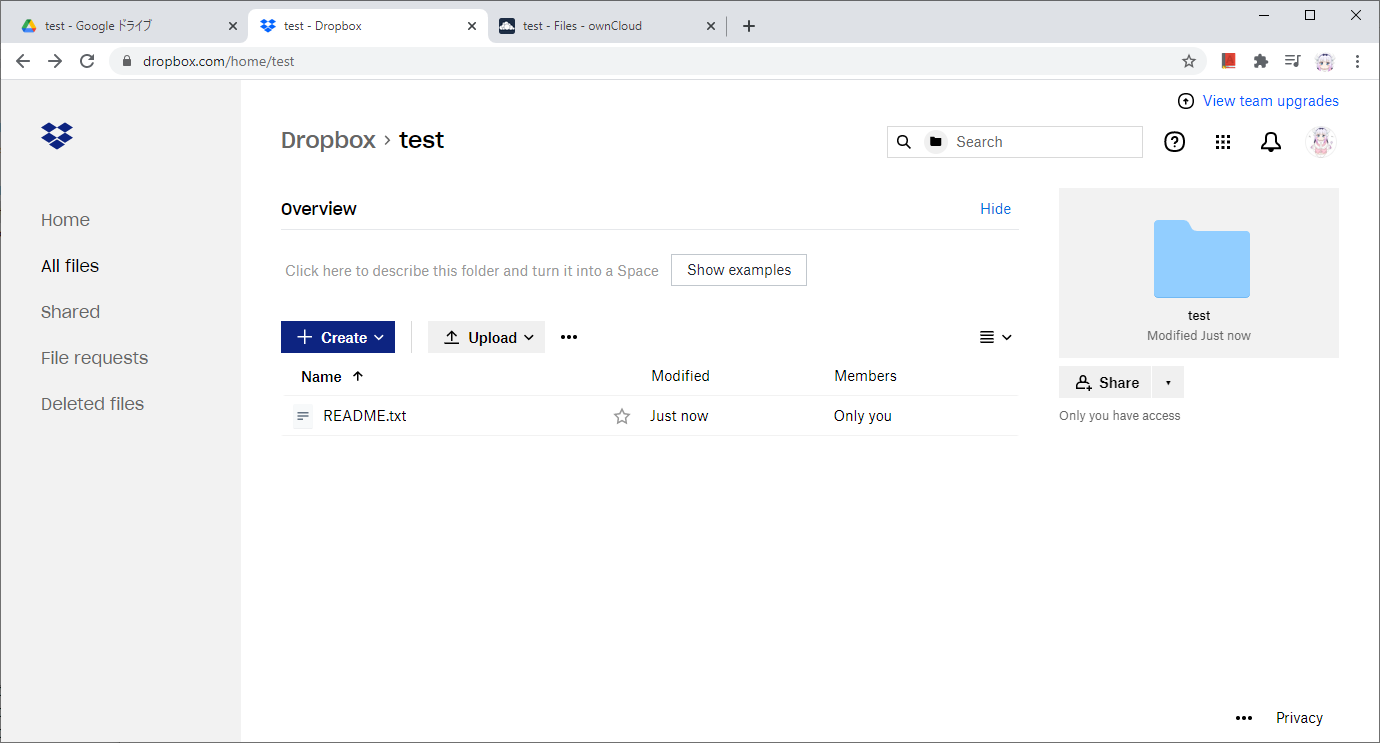Image resolution: width=1380 pixels, height=743 pixels.
Task: View site info via the padlock icon
Action: tap(127, 61)
